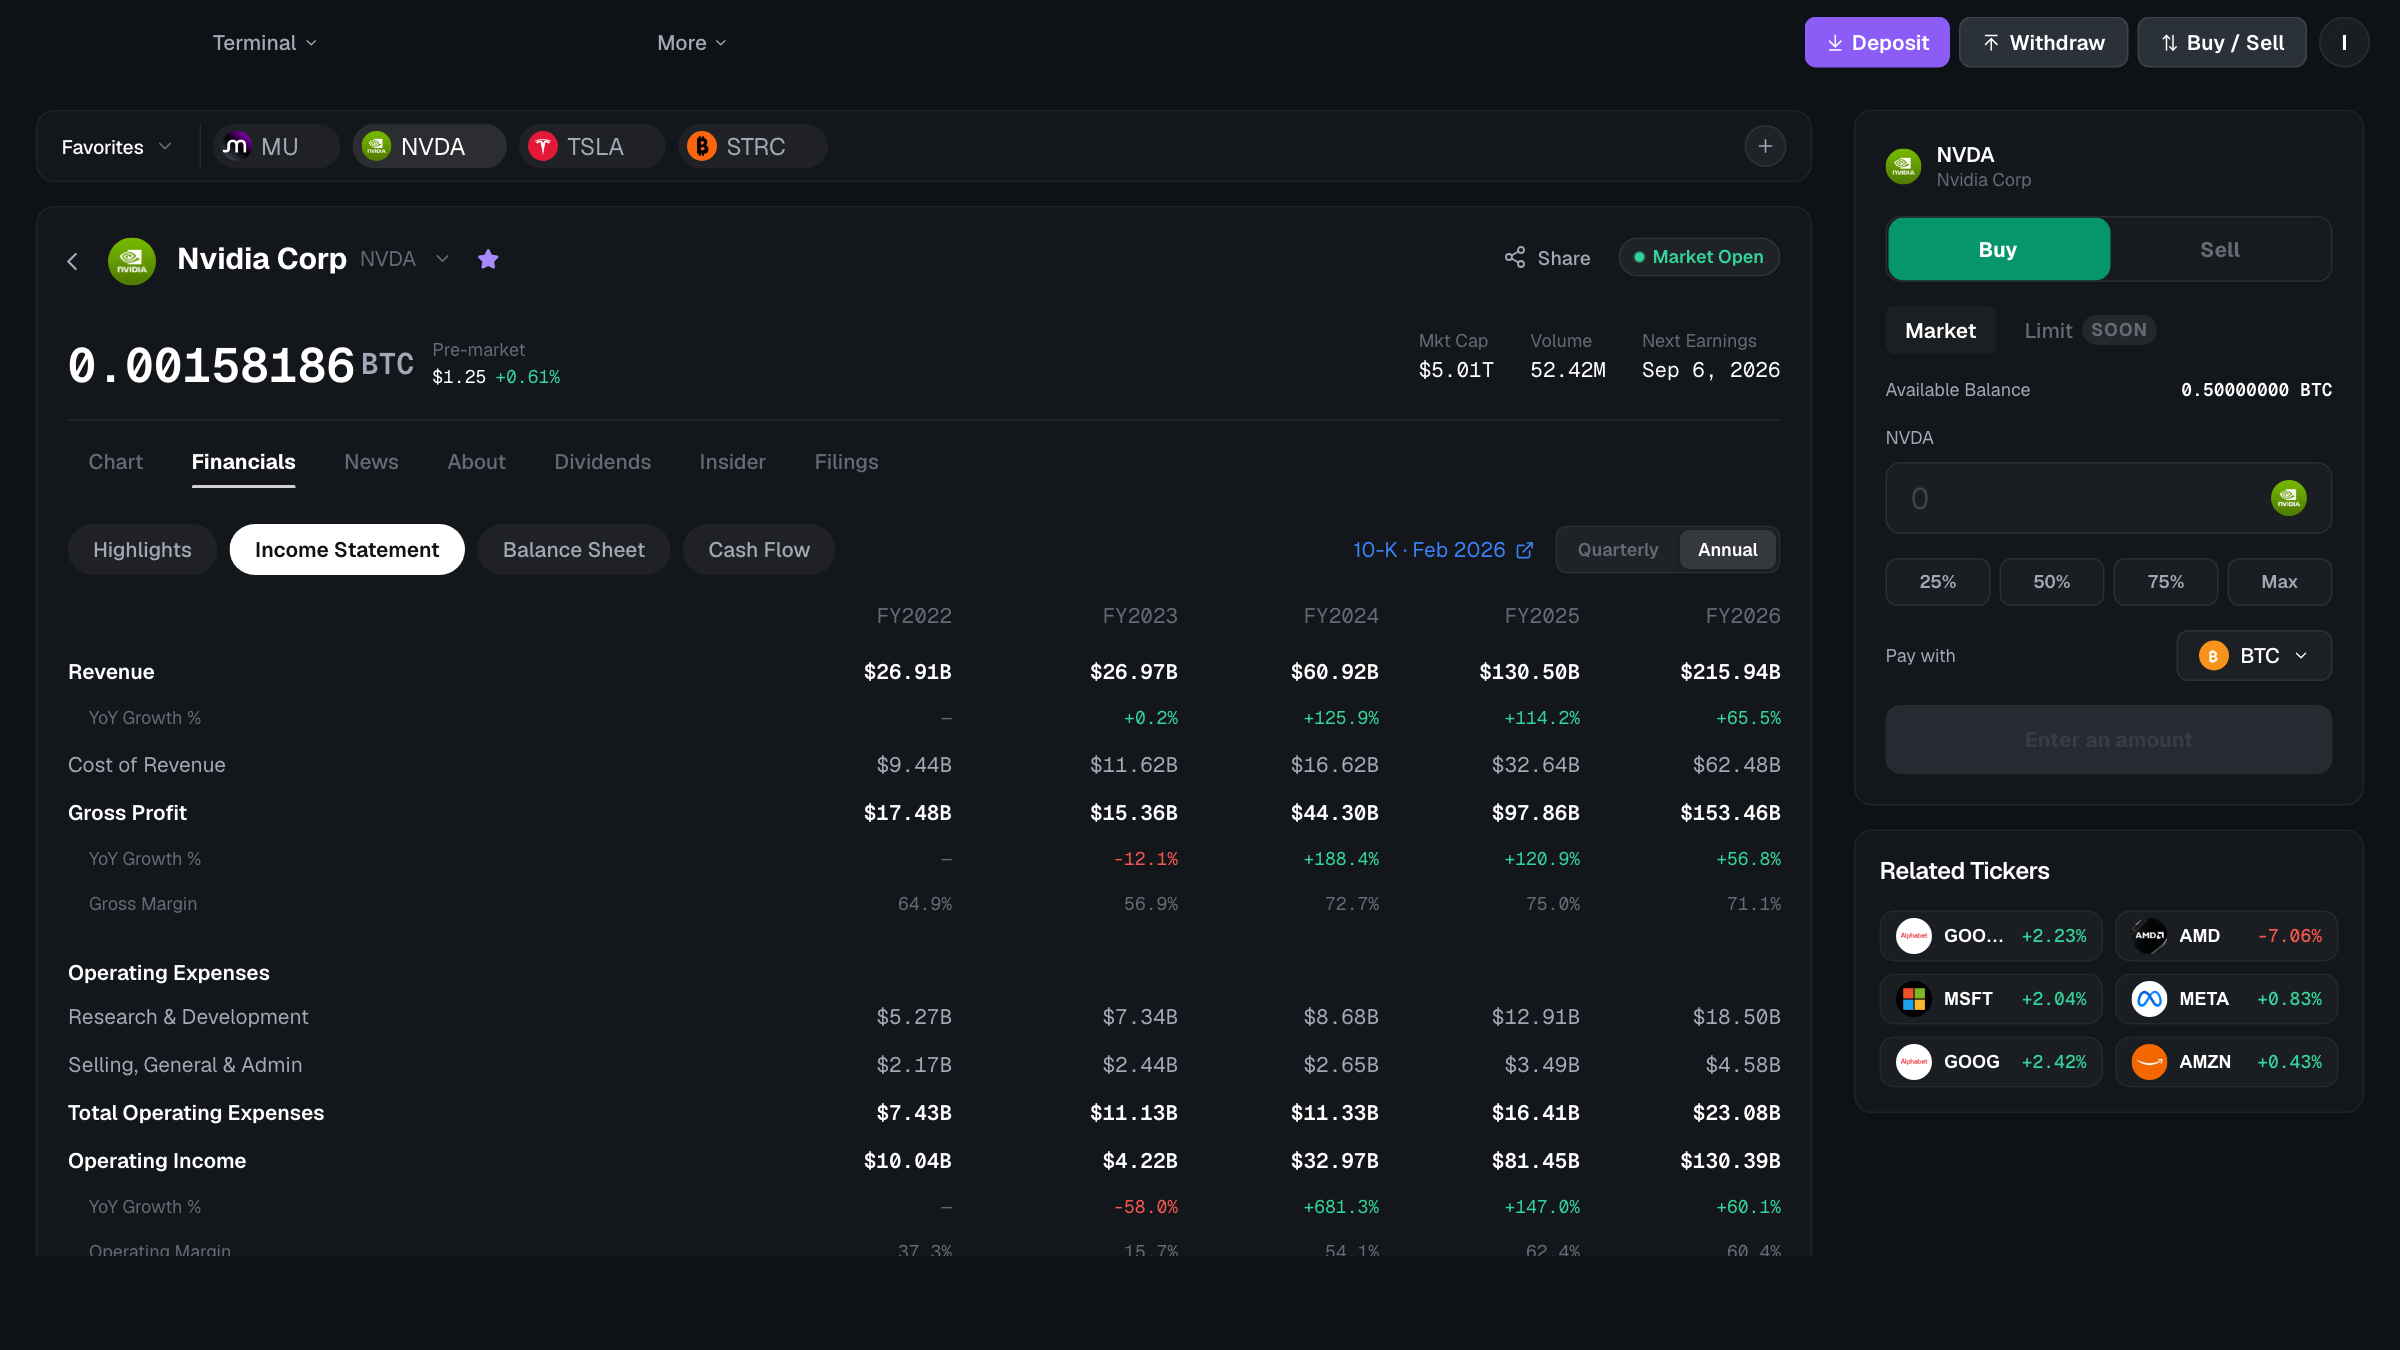Click the FY2023 Gross Profit growth -12.1%

[1146, 859]
